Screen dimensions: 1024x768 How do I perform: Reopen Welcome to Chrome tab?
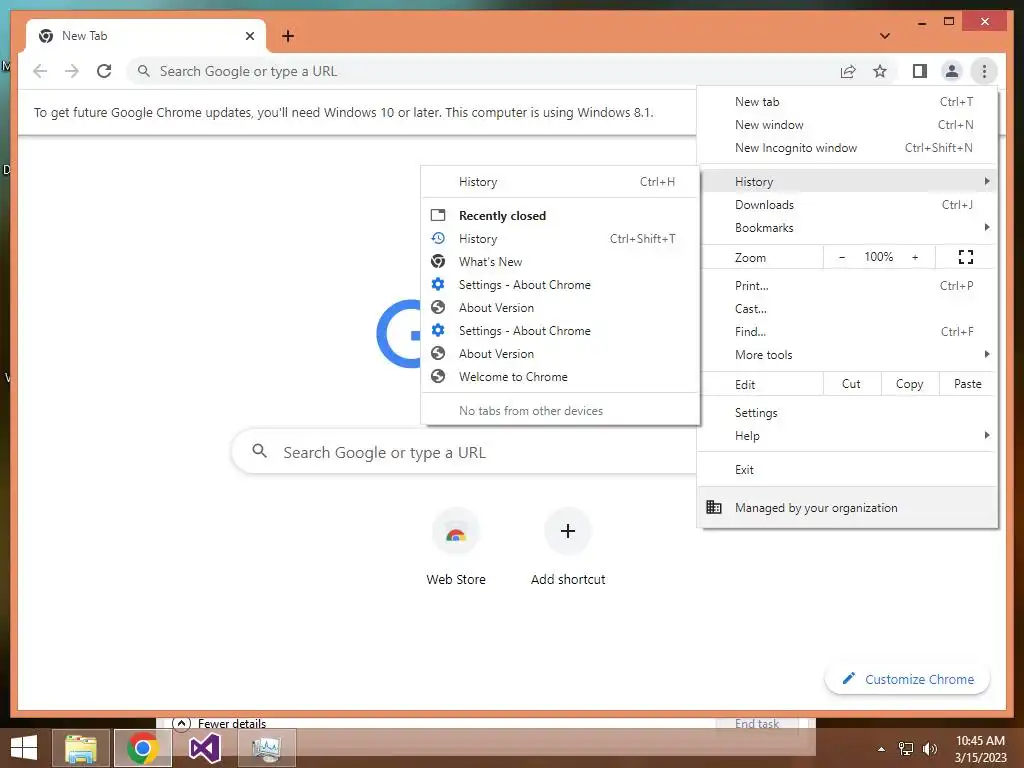[560, 376]
